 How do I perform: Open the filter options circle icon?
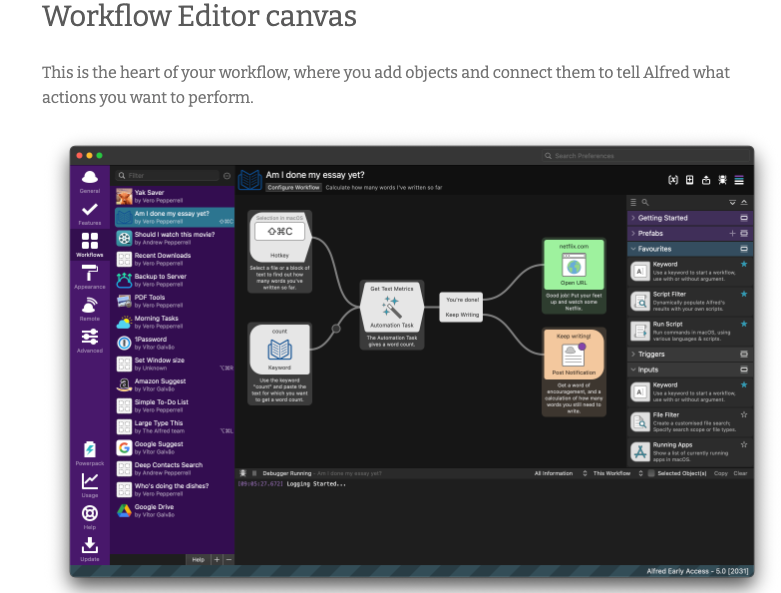point(227,176)
